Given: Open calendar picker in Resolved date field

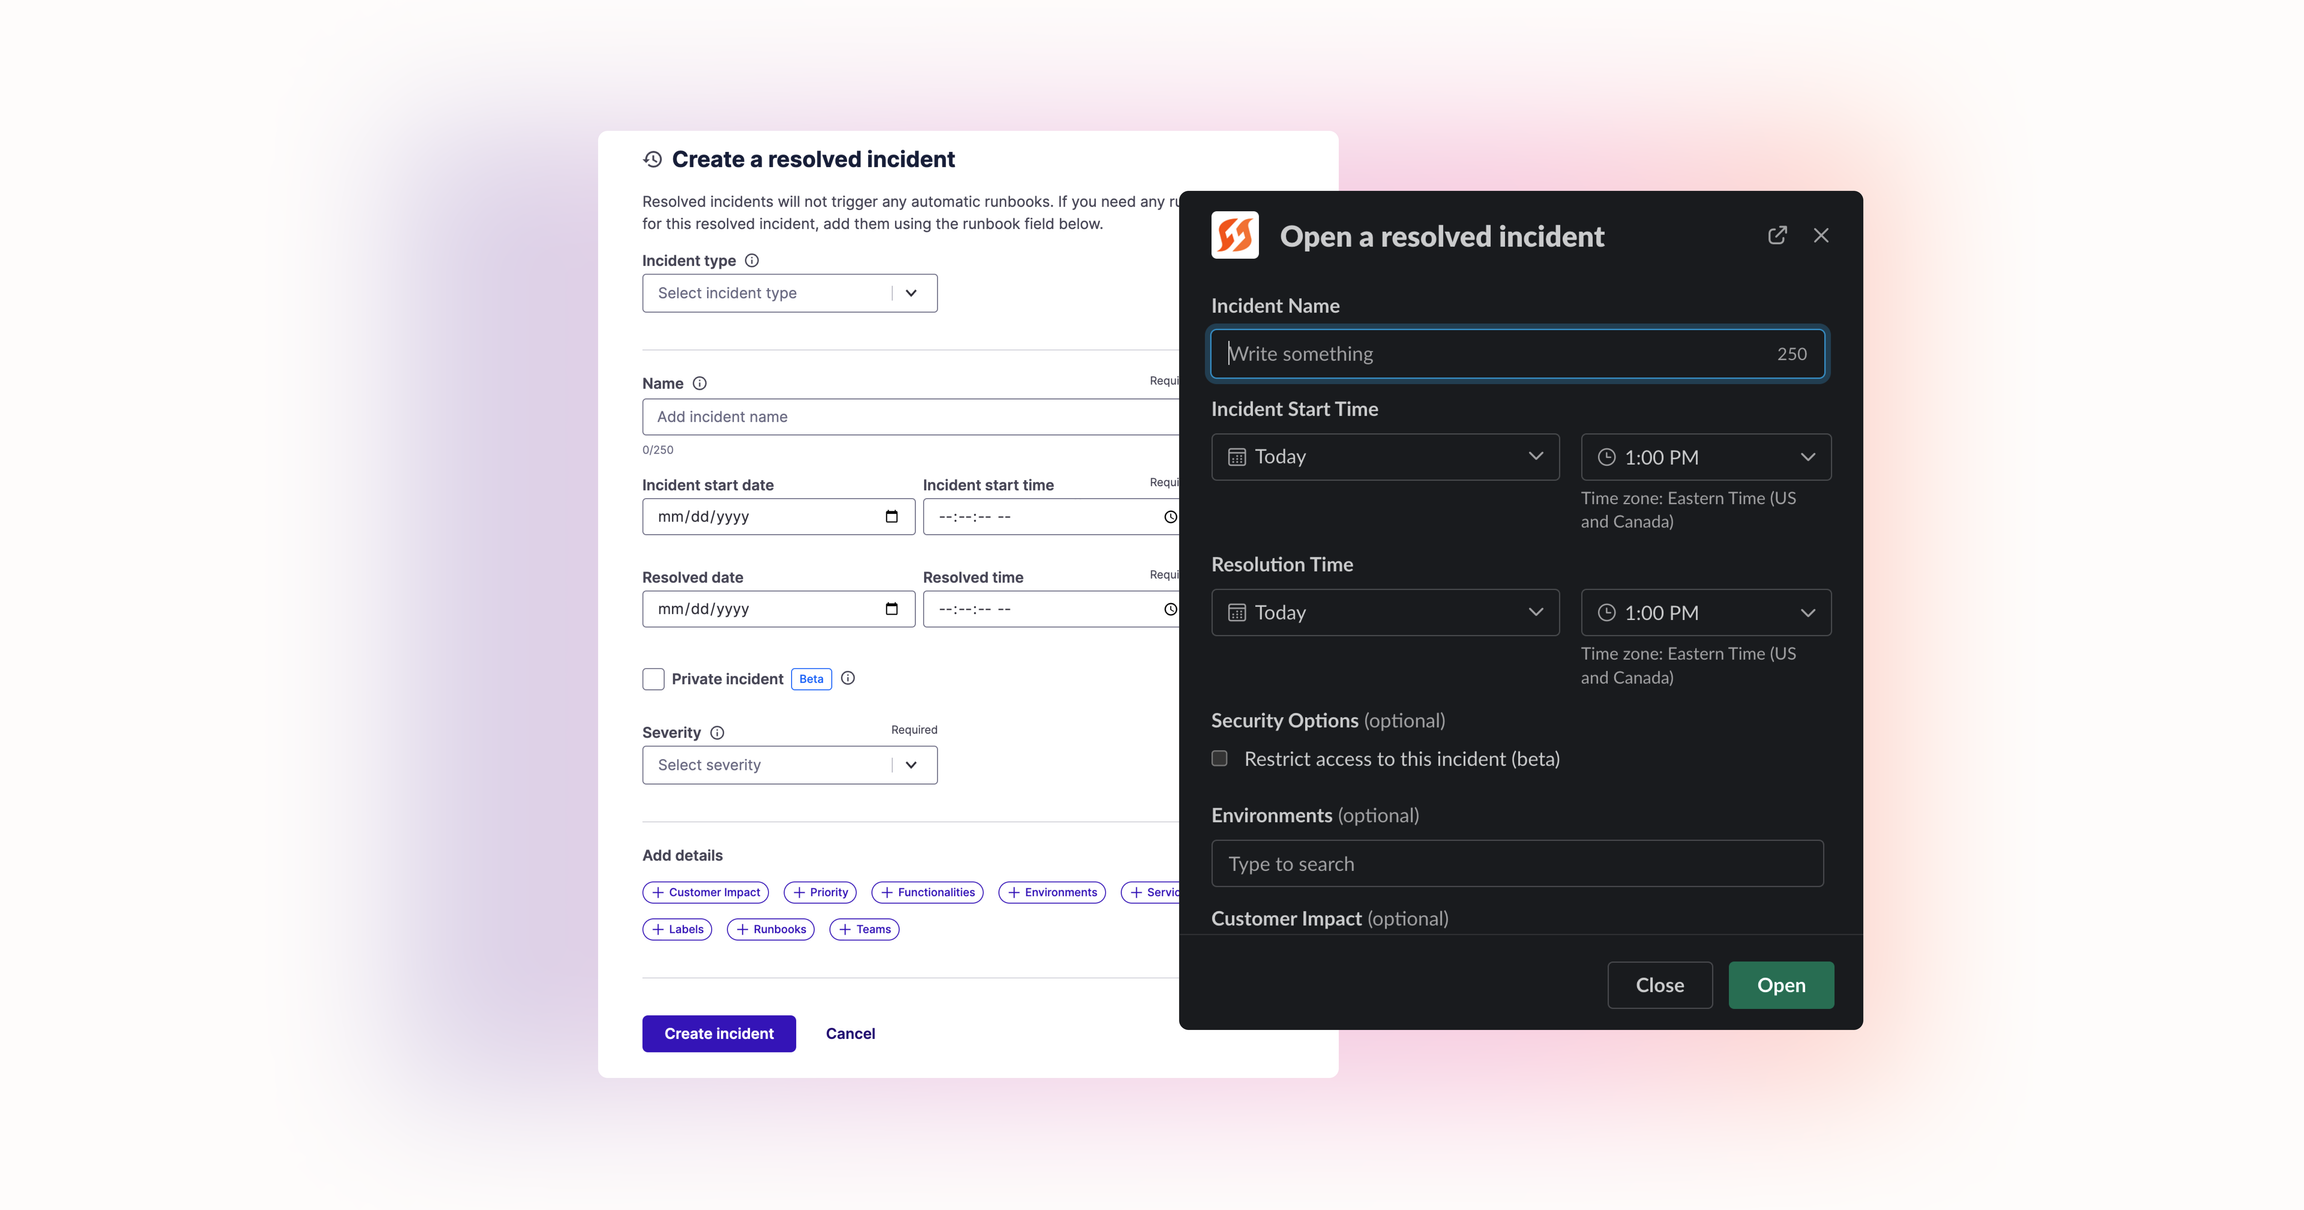Looking at the screenshot, I should tap(892, 609).
